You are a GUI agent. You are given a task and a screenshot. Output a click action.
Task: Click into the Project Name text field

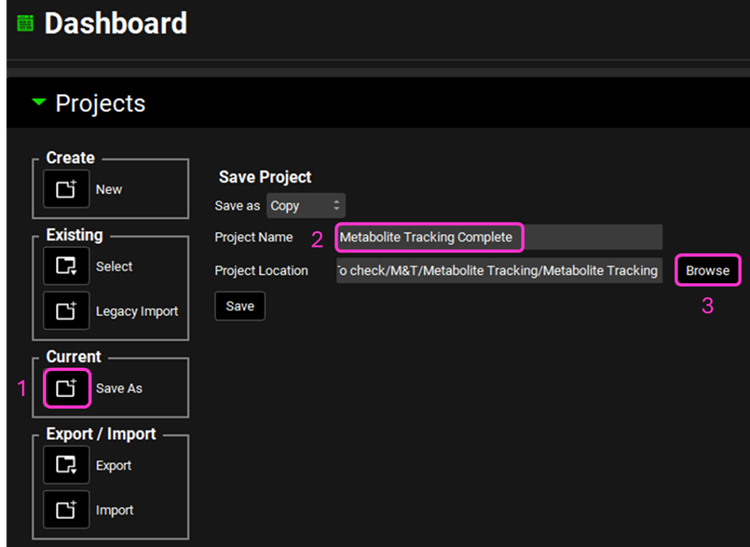tap(498, 237)
